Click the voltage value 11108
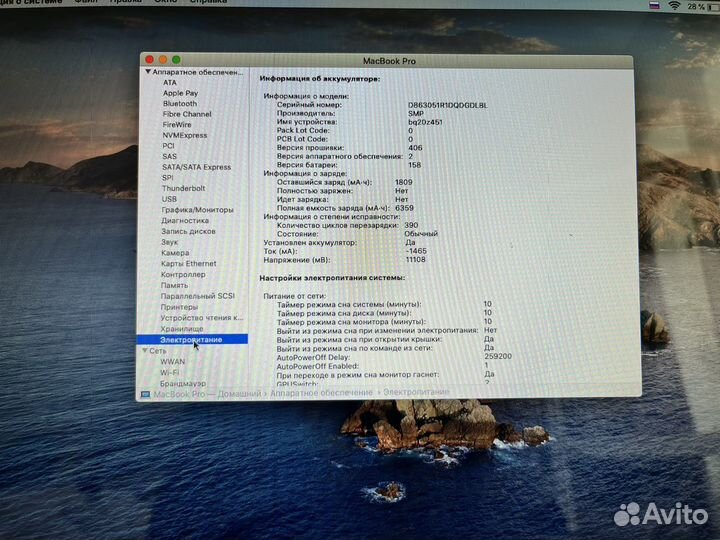720x540 pixels. [x=415, y=260]
